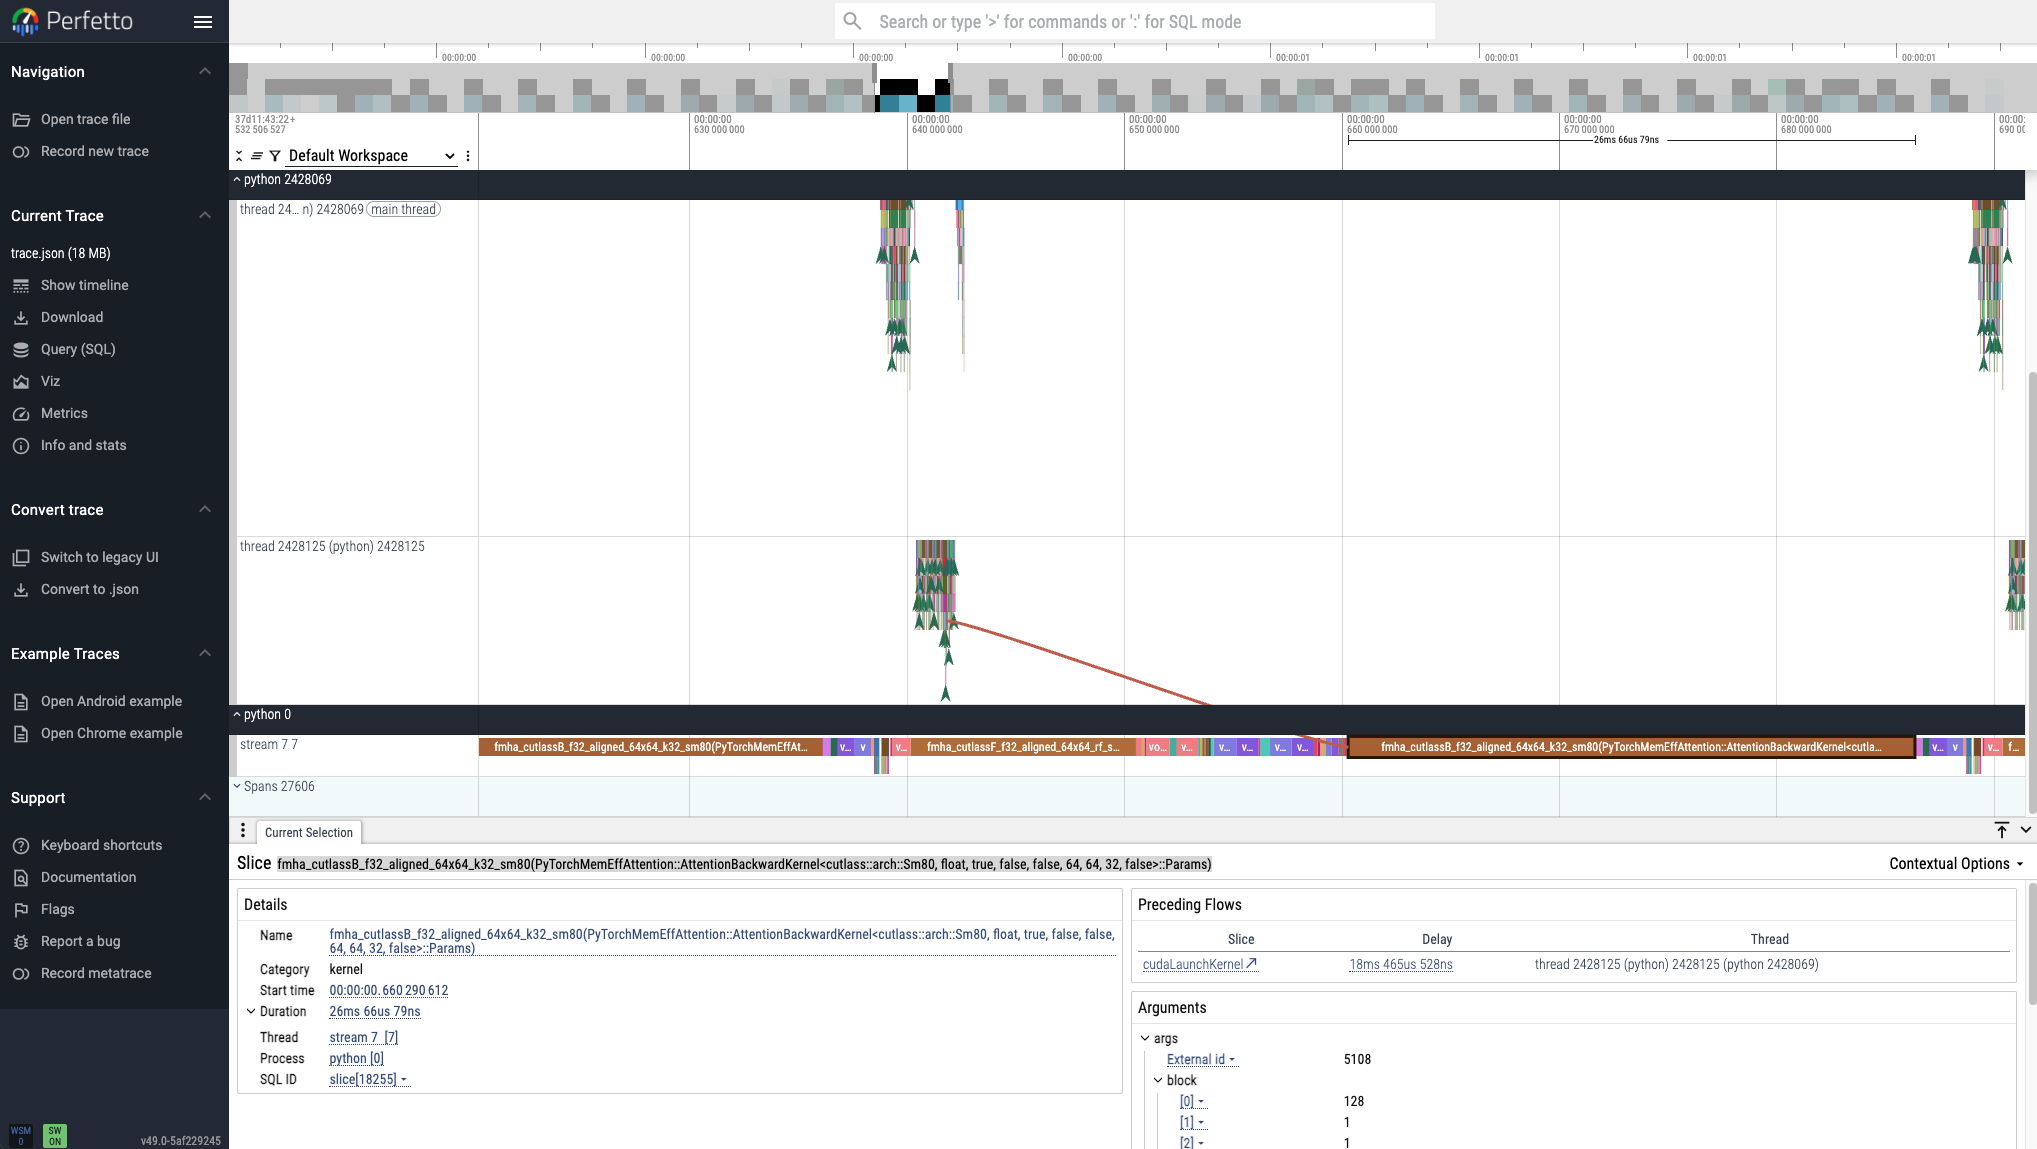This screenshot has width=2037, height=1149.
Task: Click Query (SQL) in the sidebar
Action: [78, 349]
